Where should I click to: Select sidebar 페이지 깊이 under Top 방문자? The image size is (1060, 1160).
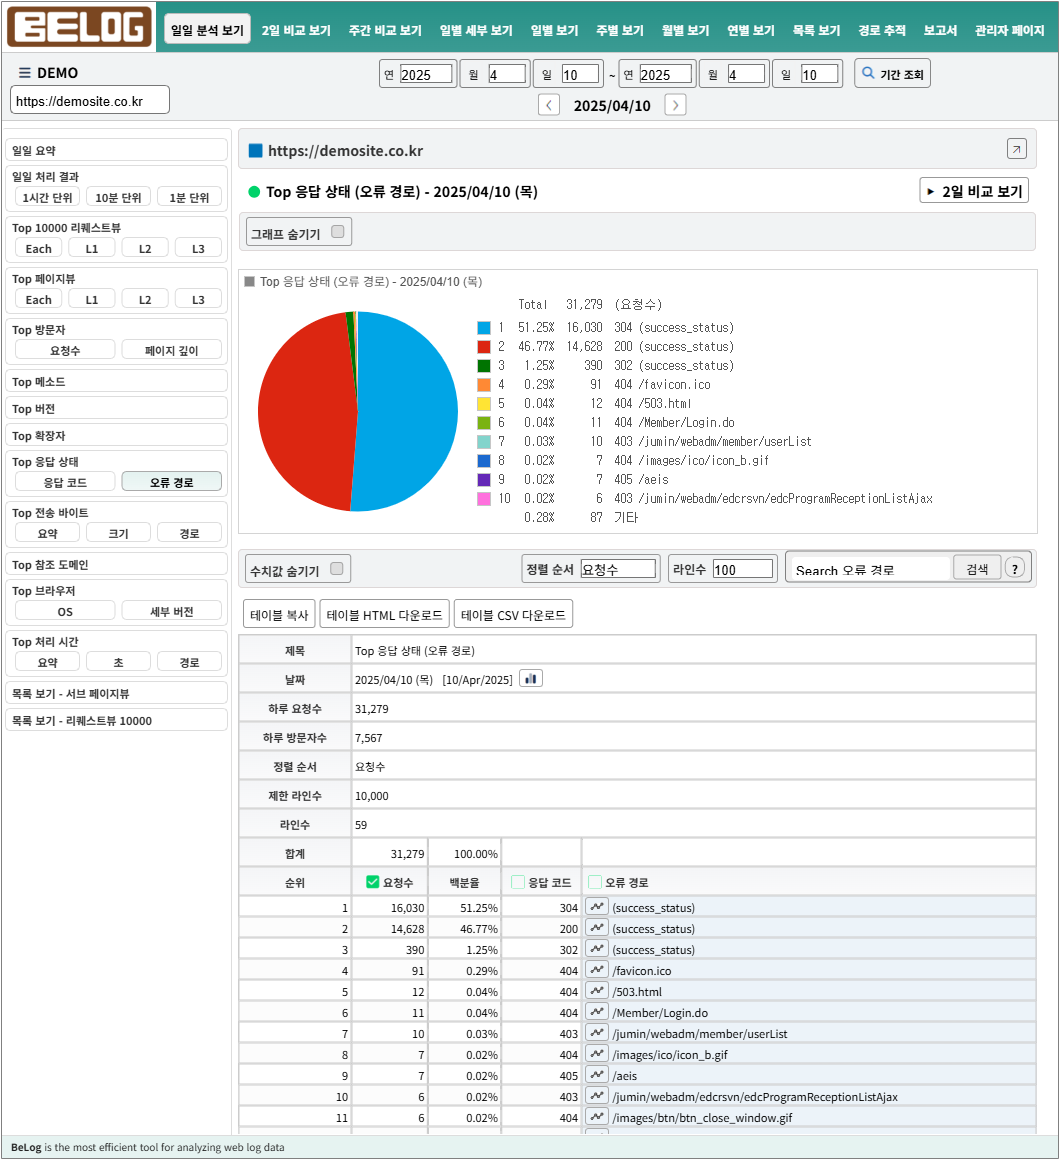pos(172,350)
